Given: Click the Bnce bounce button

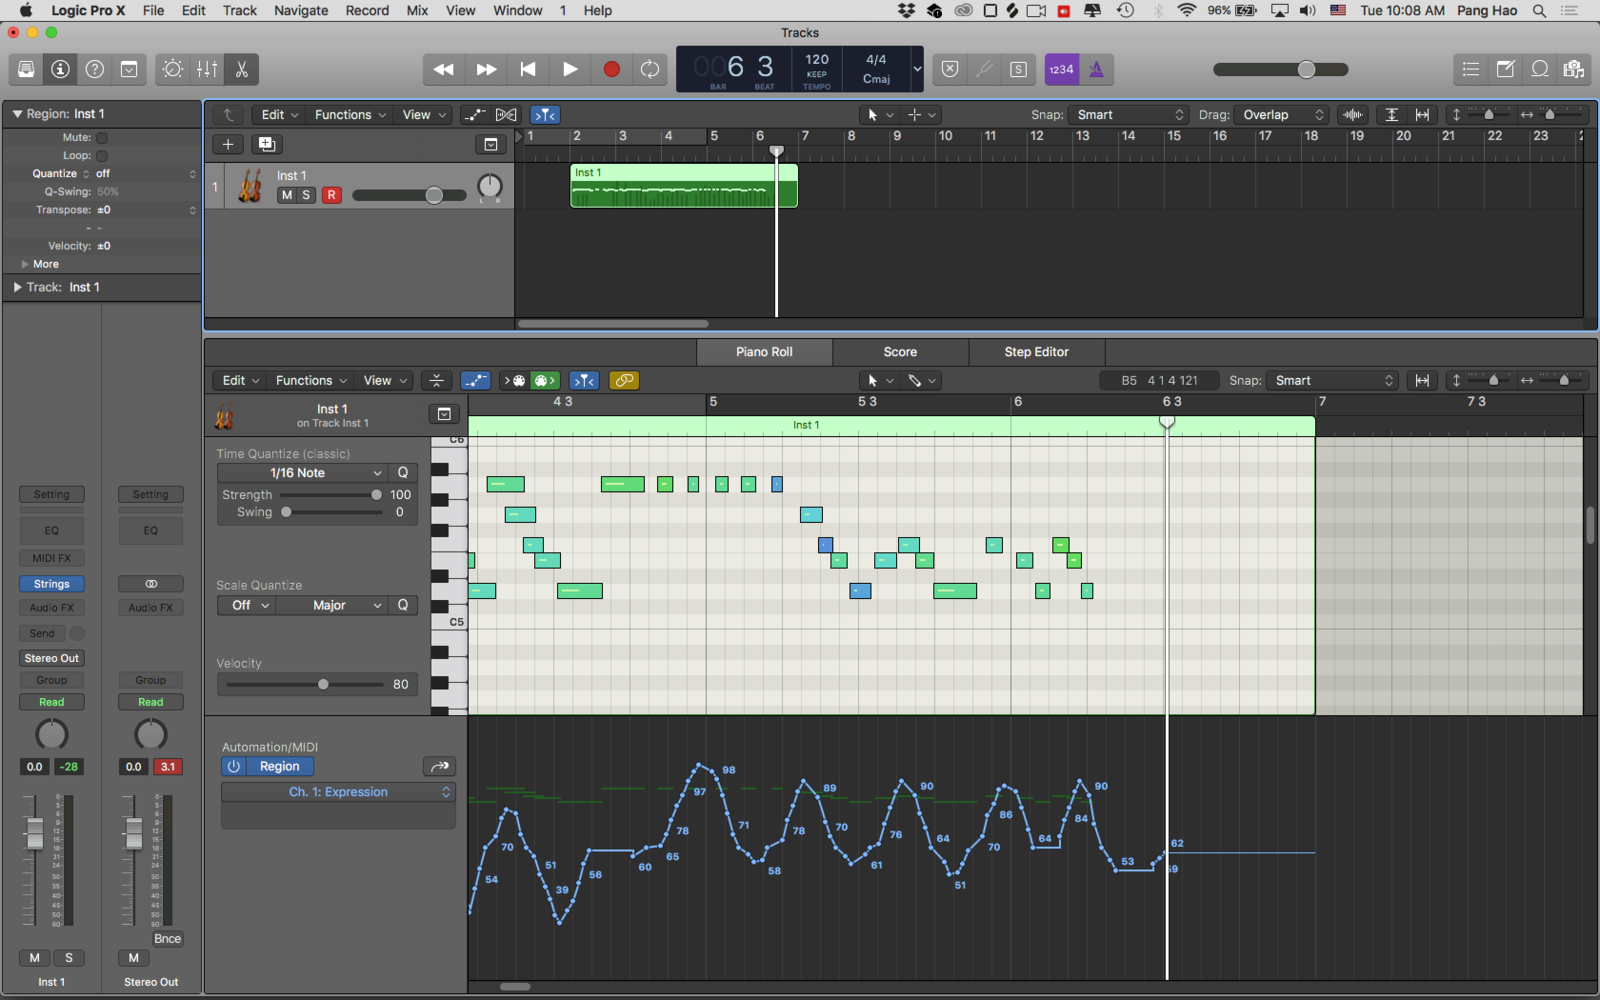Looking at the screenshot, I should point(167,939).
